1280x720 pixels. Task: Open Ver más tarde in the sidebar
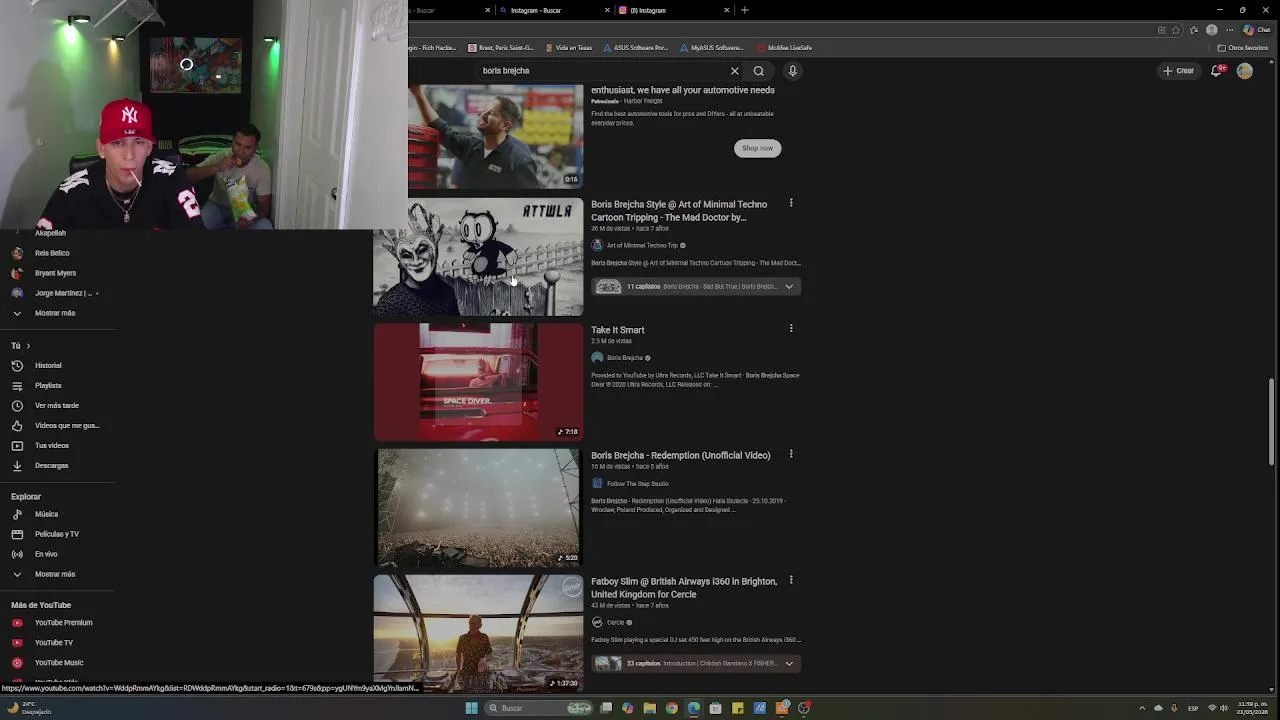point(57,406)
